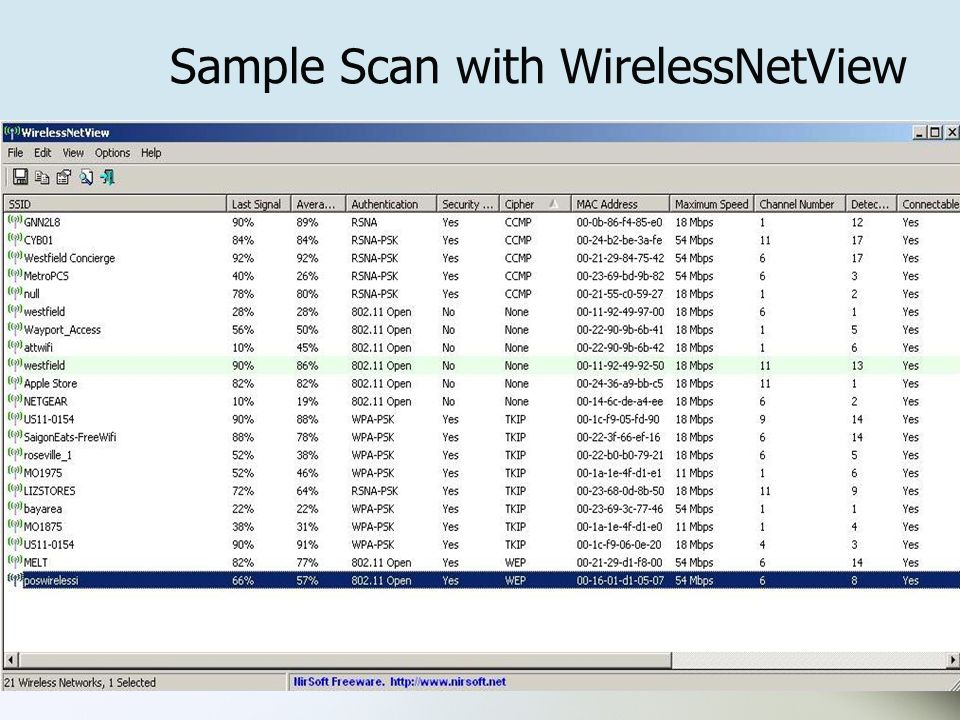This screenshot has width=960, height=720.
Task: Open the Help menu
Action: pos(151,152)
